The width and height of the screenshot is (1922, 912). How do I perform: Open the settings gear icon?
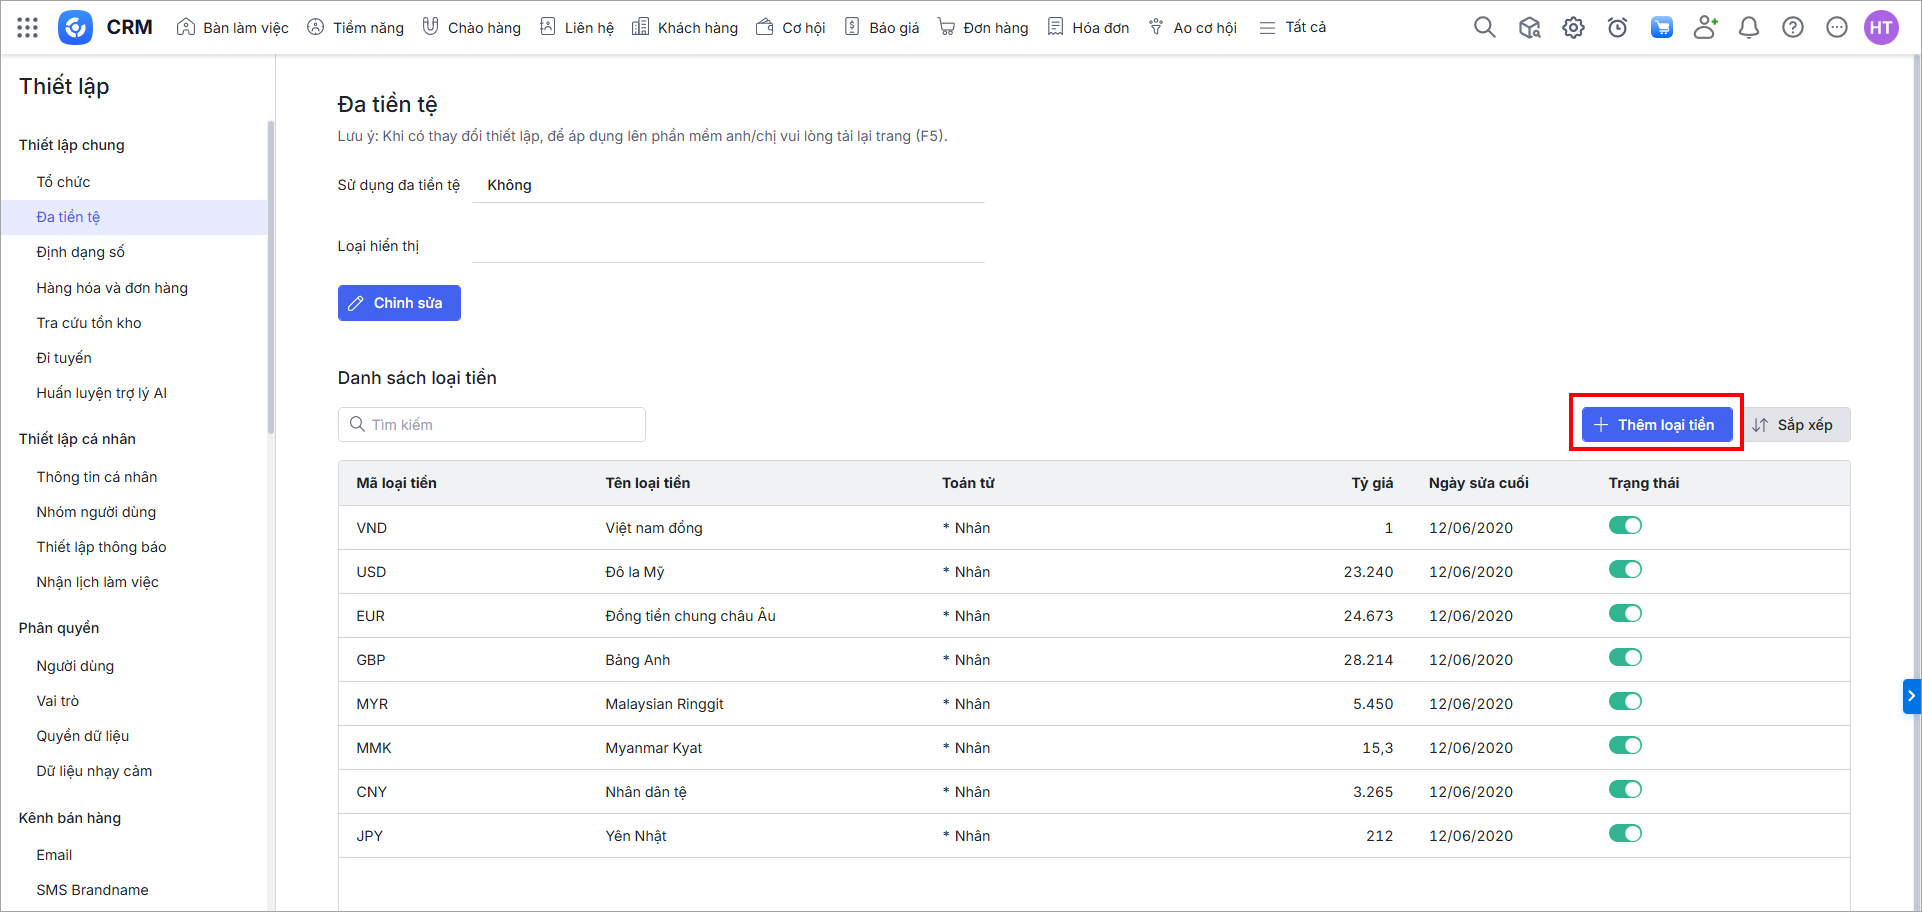pyautogui.click(x=1573, y=28)
